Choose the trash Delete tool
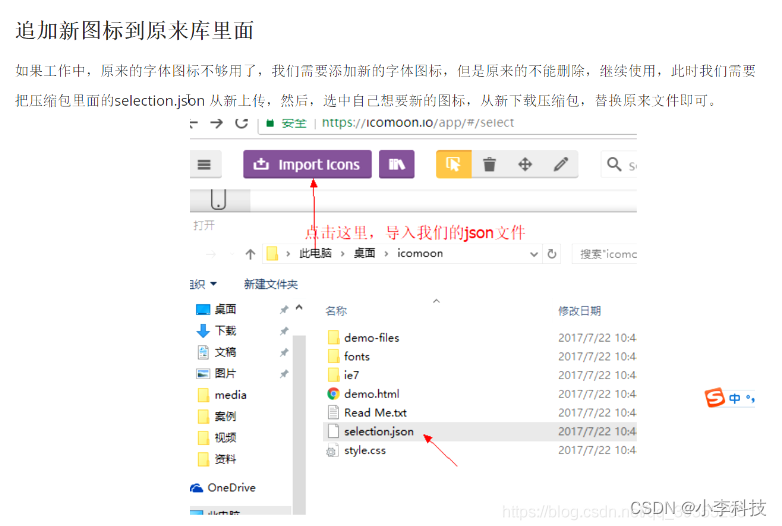Image resolution: width=782 pixels, height=526 pixels. pos(489,165)
